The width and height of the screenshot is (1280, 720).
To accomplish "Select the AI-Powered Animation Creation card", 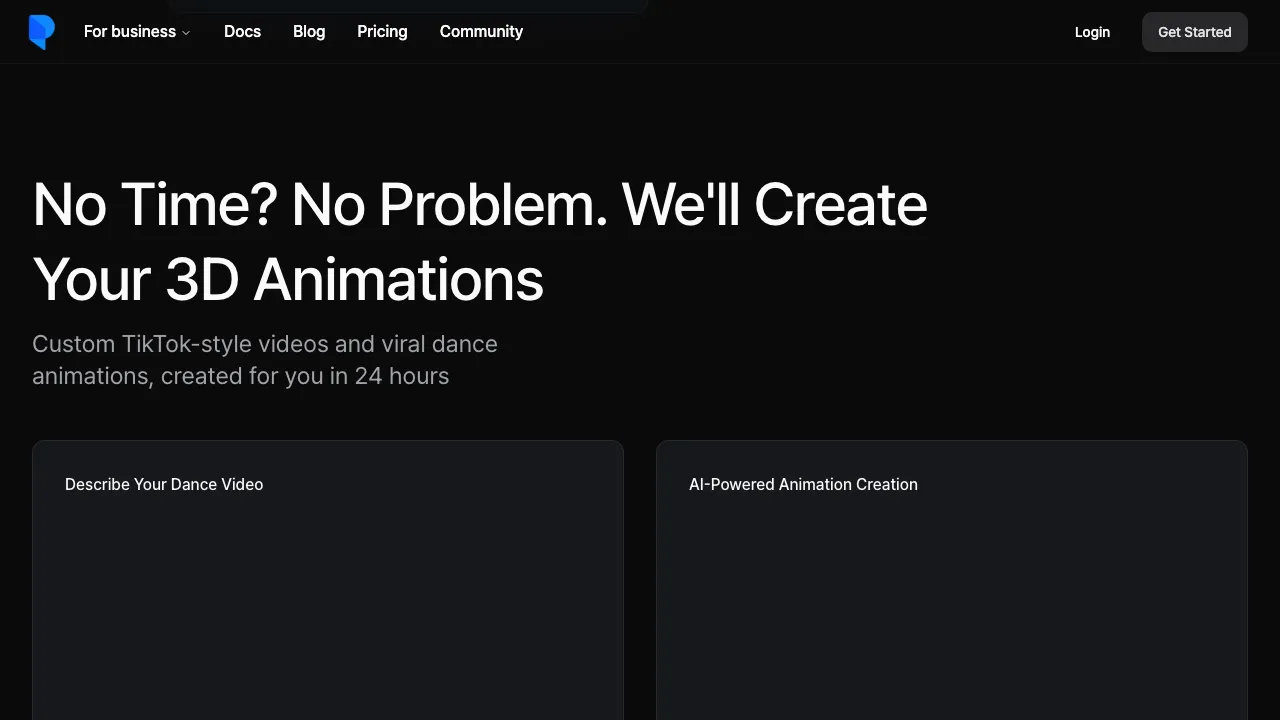I will (952, 580).
